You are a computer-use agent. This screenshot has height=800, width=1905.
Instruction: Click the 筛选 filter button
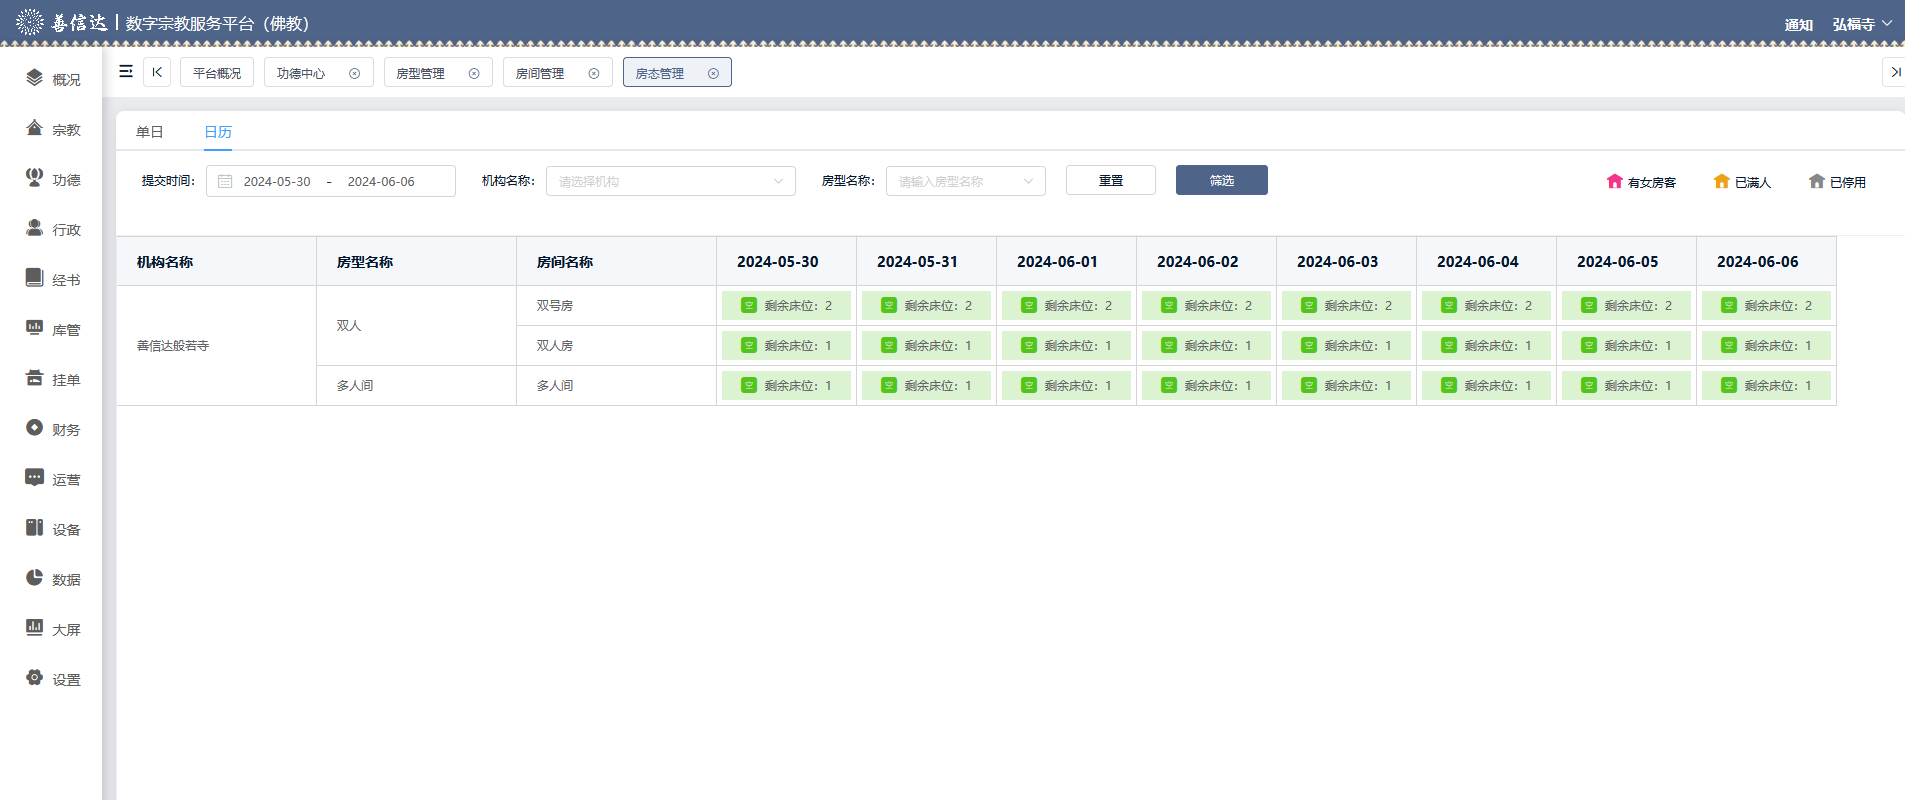point(1221,180)
